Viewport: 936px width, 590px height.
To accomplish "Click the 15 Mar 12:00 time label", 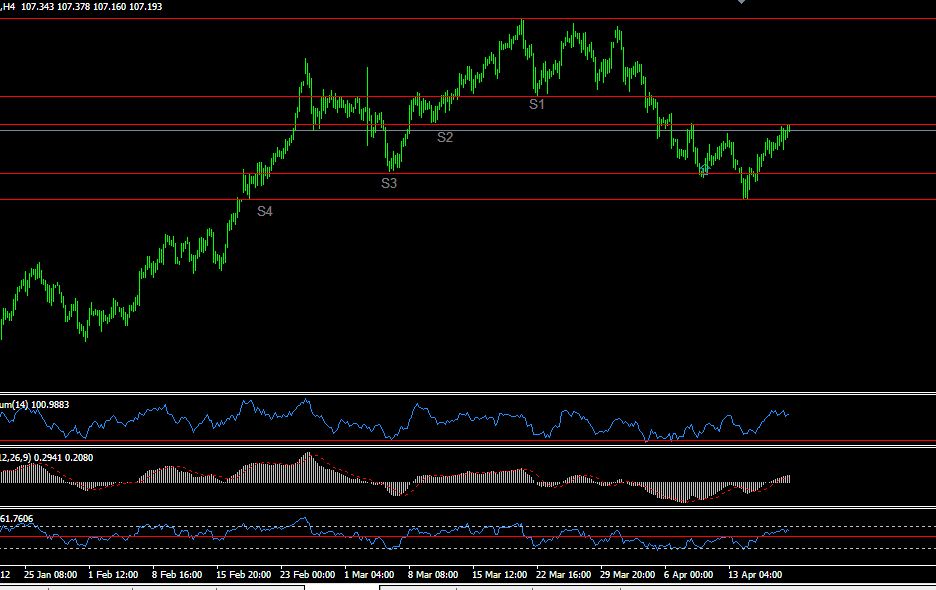I will (x=499, y=574).
